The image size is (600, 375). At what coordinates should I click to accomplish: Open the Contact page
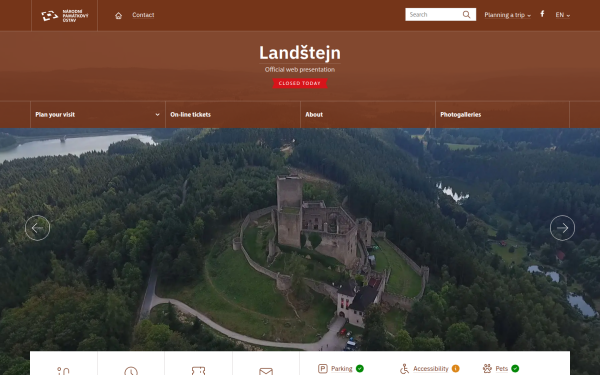[x=143, y=15]
